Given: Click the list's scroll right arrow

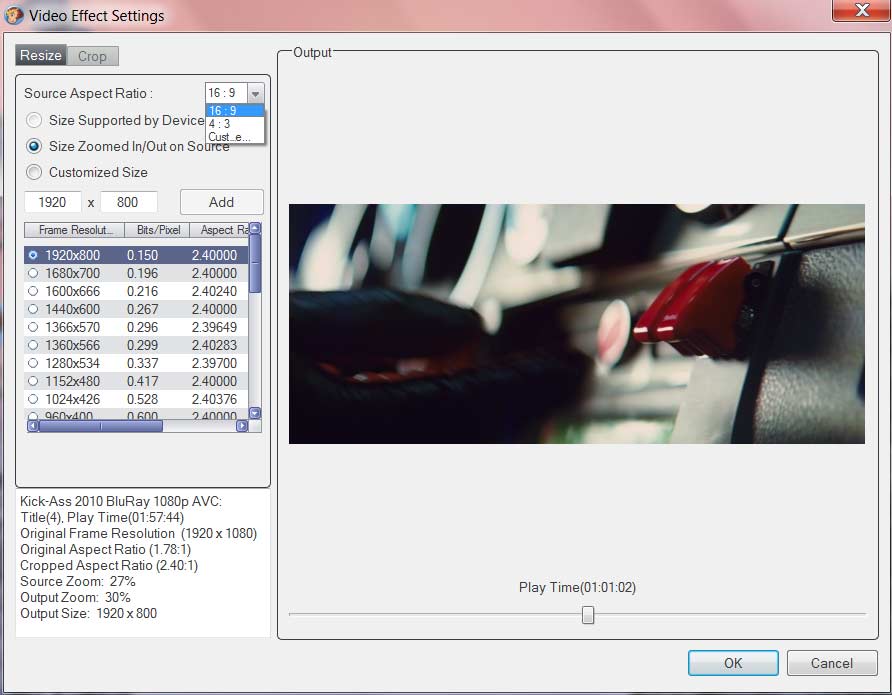Looking at the screenshot, I should coord(242,426).
